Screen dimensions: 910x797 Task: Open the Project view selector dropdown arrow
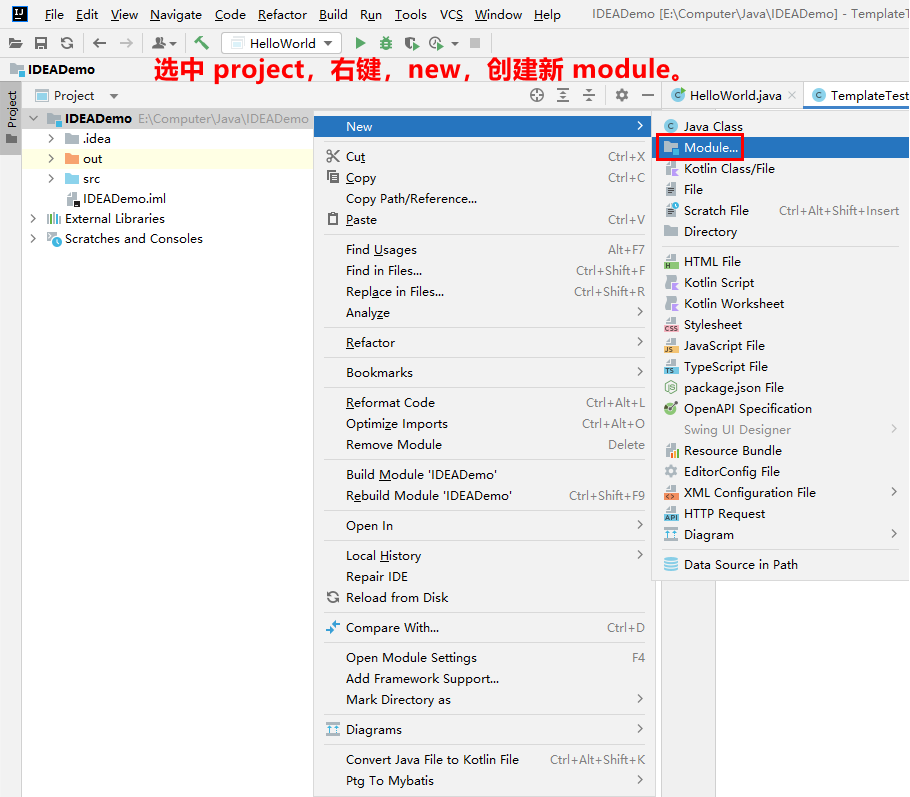click(114, 96)
